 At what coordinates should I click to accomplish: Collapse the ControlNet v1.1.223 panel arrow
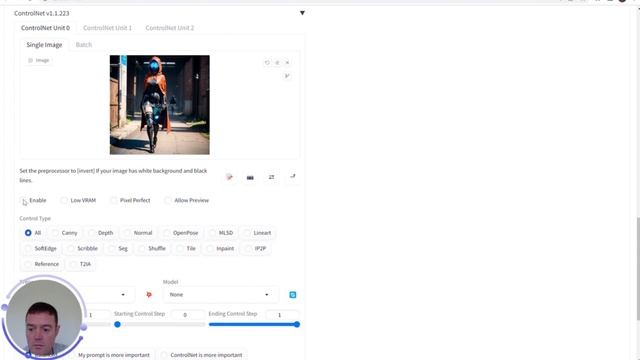click(302, 13)
